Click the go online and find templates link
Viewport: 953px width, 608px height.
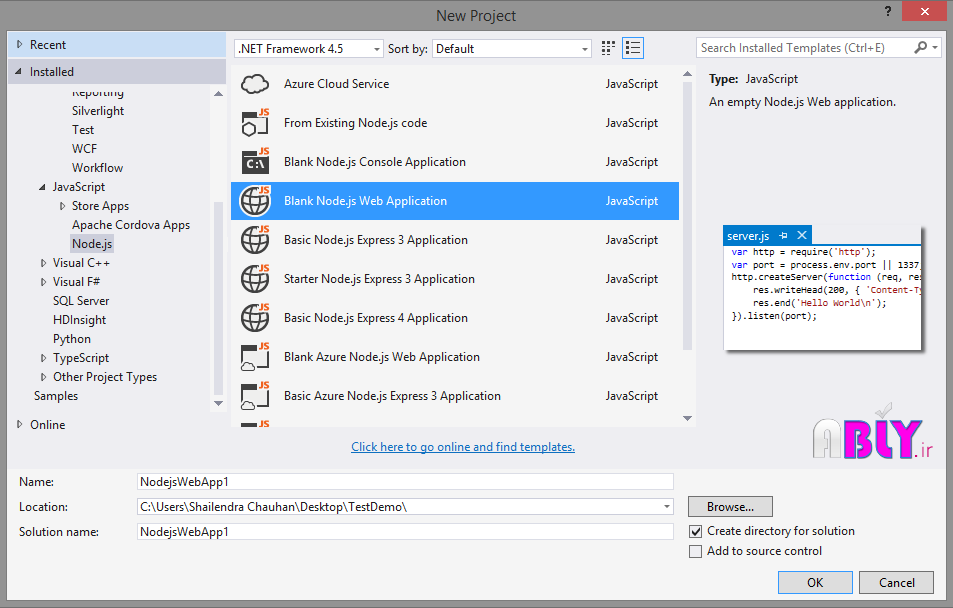463,447
